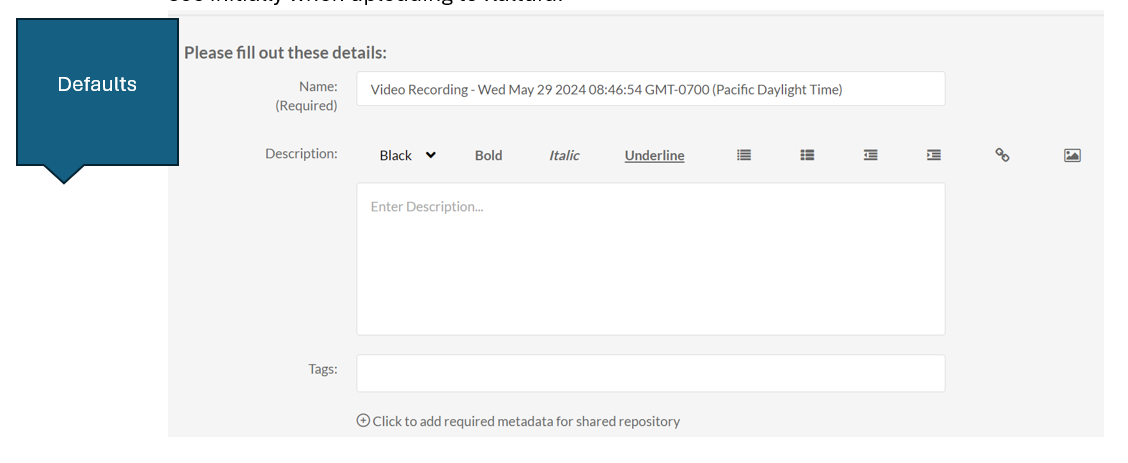Increase indent with the indent icon
This screenshot has width=1128, height=463.
(x=934, y=155)
